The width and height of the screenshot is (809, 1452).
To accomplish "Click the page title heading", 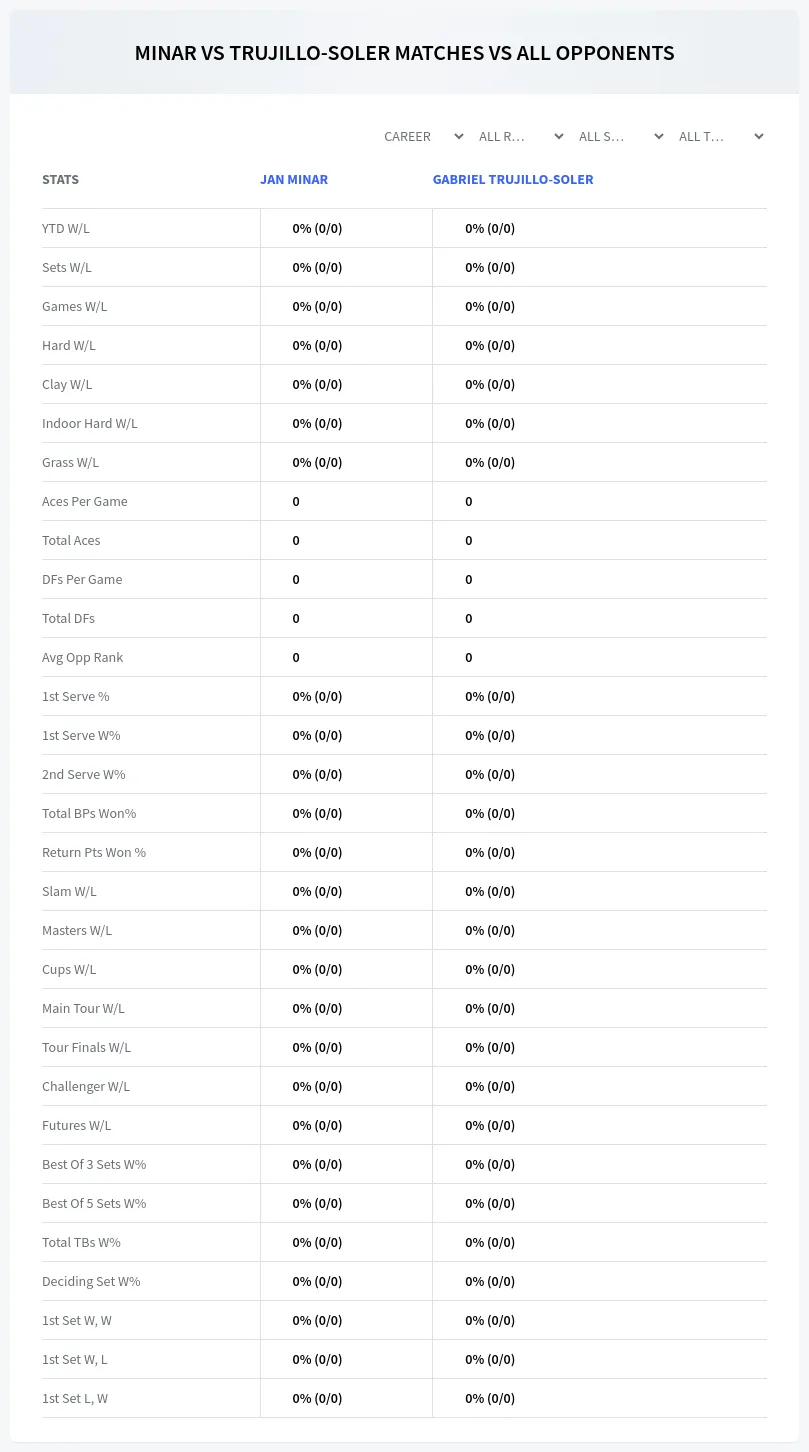I will pyautogui.click(x=404, y=53).
